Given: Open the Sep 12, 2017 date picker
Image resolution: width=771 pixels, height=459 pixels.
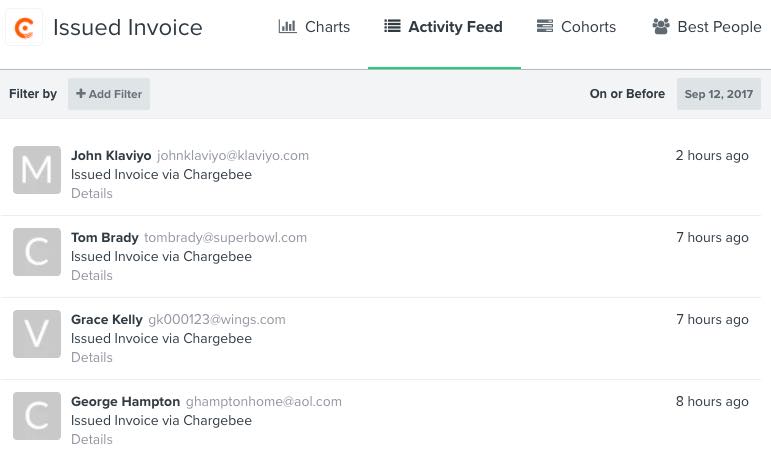Looking at the screenshot, I should [718, 94].
